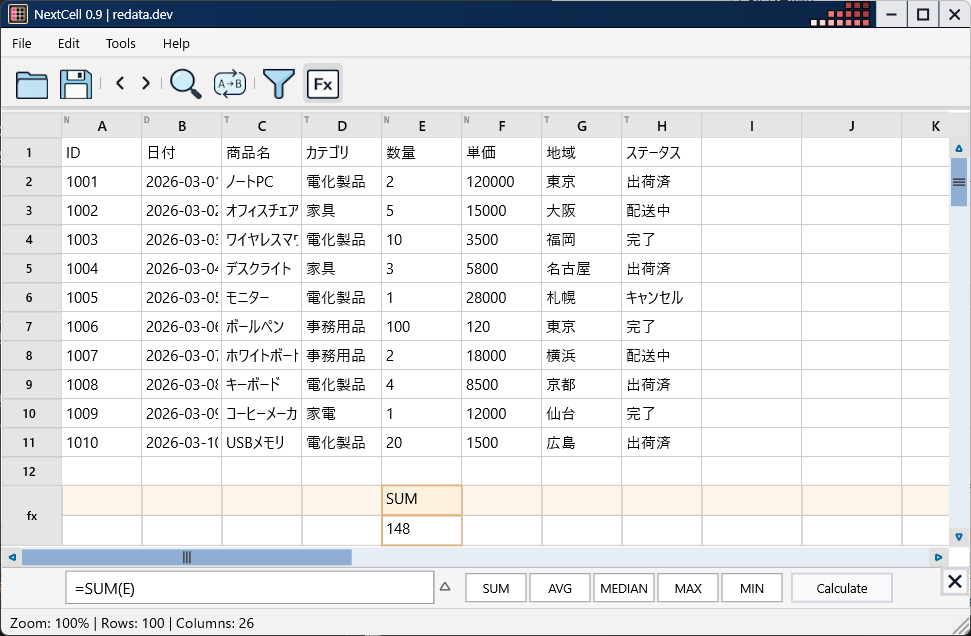971x636 pixels.
Task: Filter the data using the funnel icon
Action: pyautogui.click(x=277, y=83)
